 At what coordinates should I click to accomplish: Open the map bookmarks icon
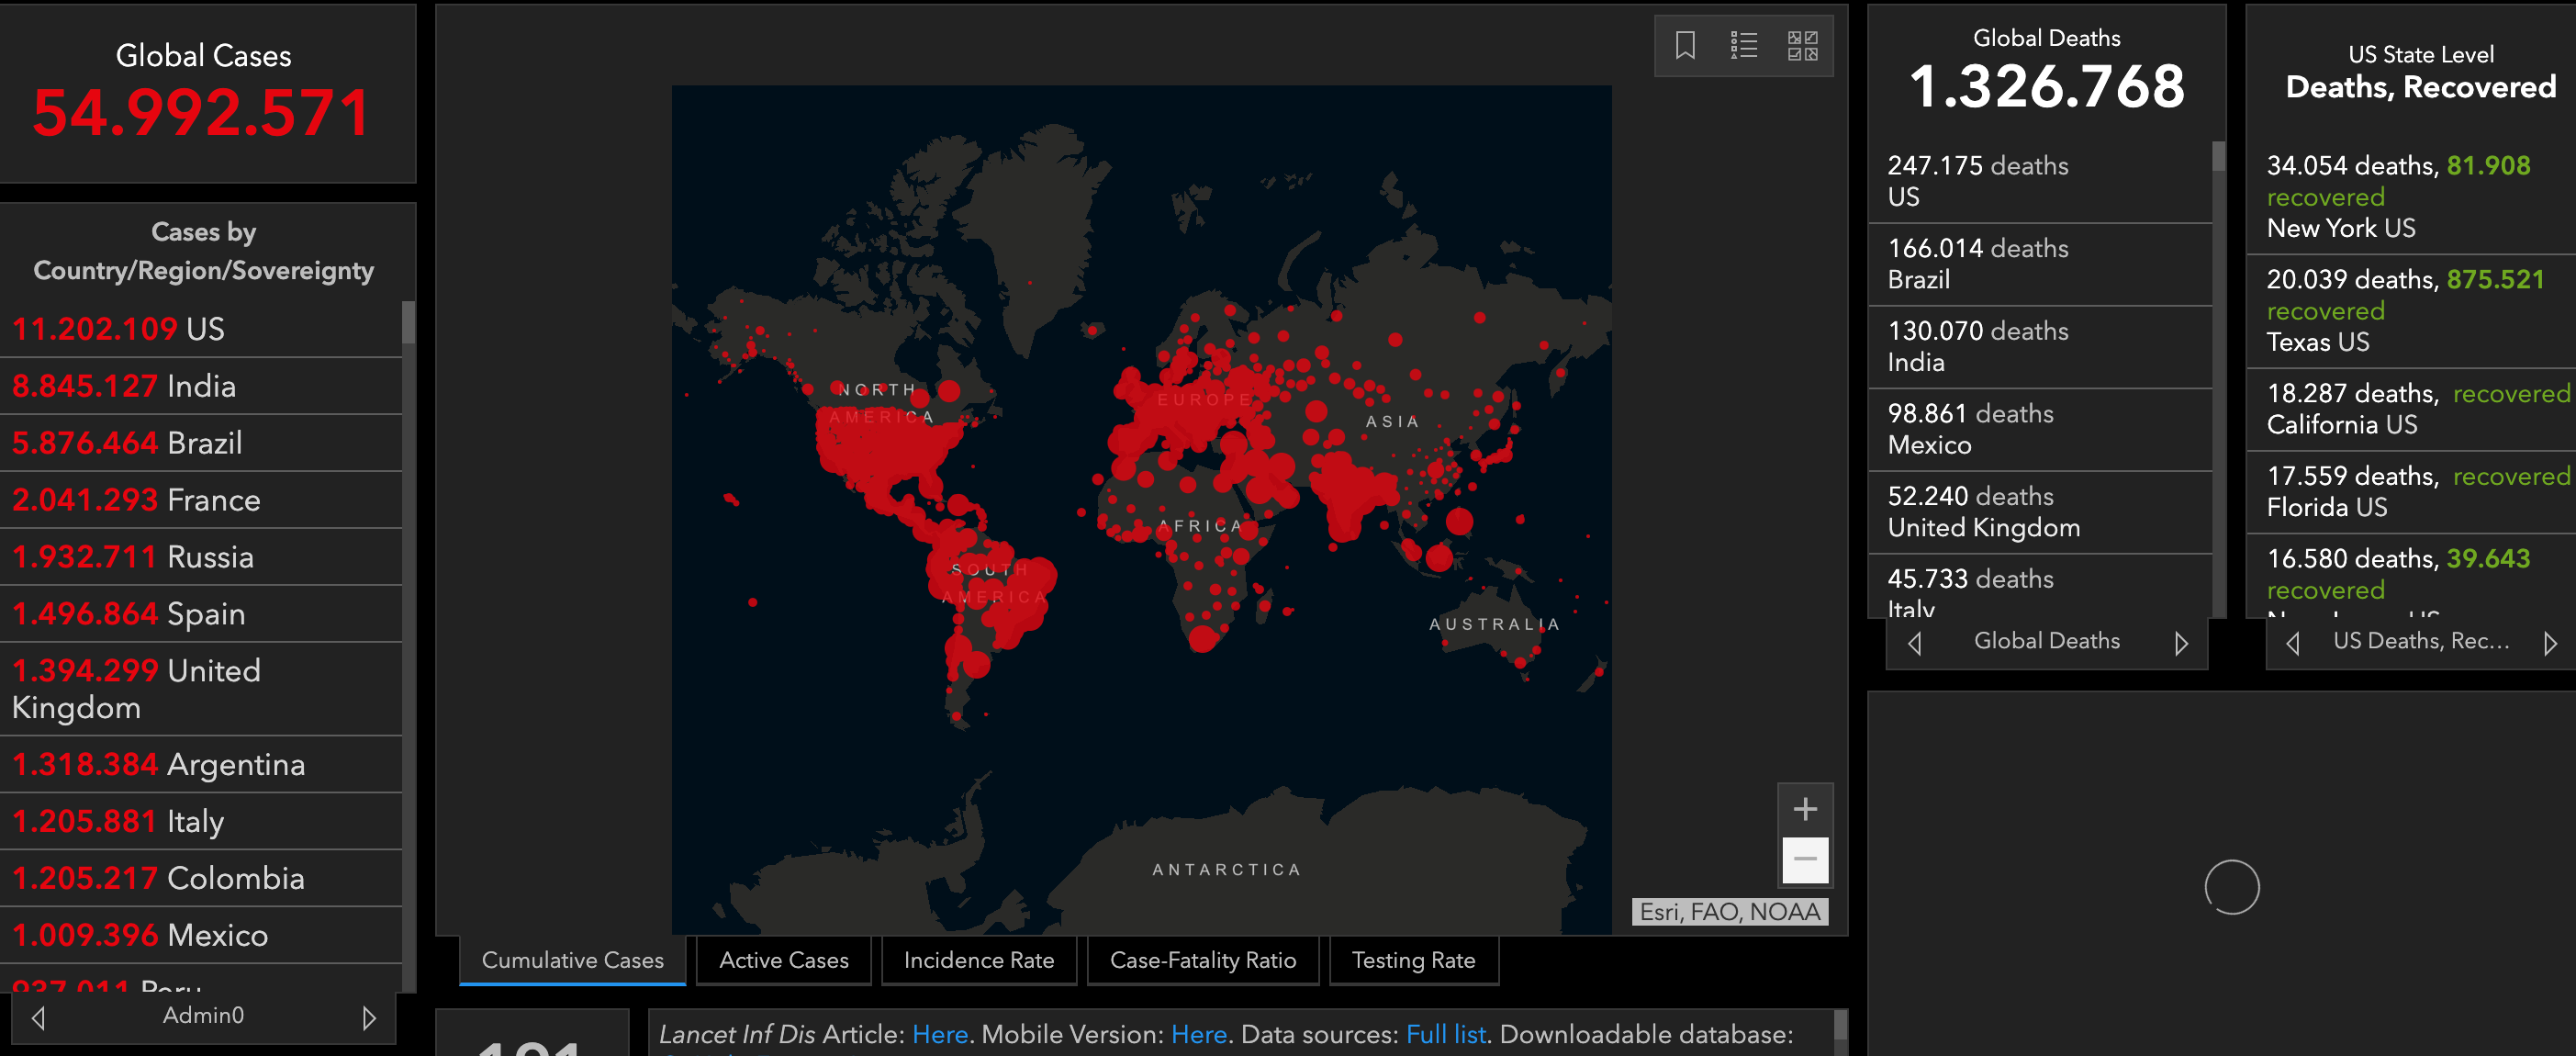tap(1685, 45)
